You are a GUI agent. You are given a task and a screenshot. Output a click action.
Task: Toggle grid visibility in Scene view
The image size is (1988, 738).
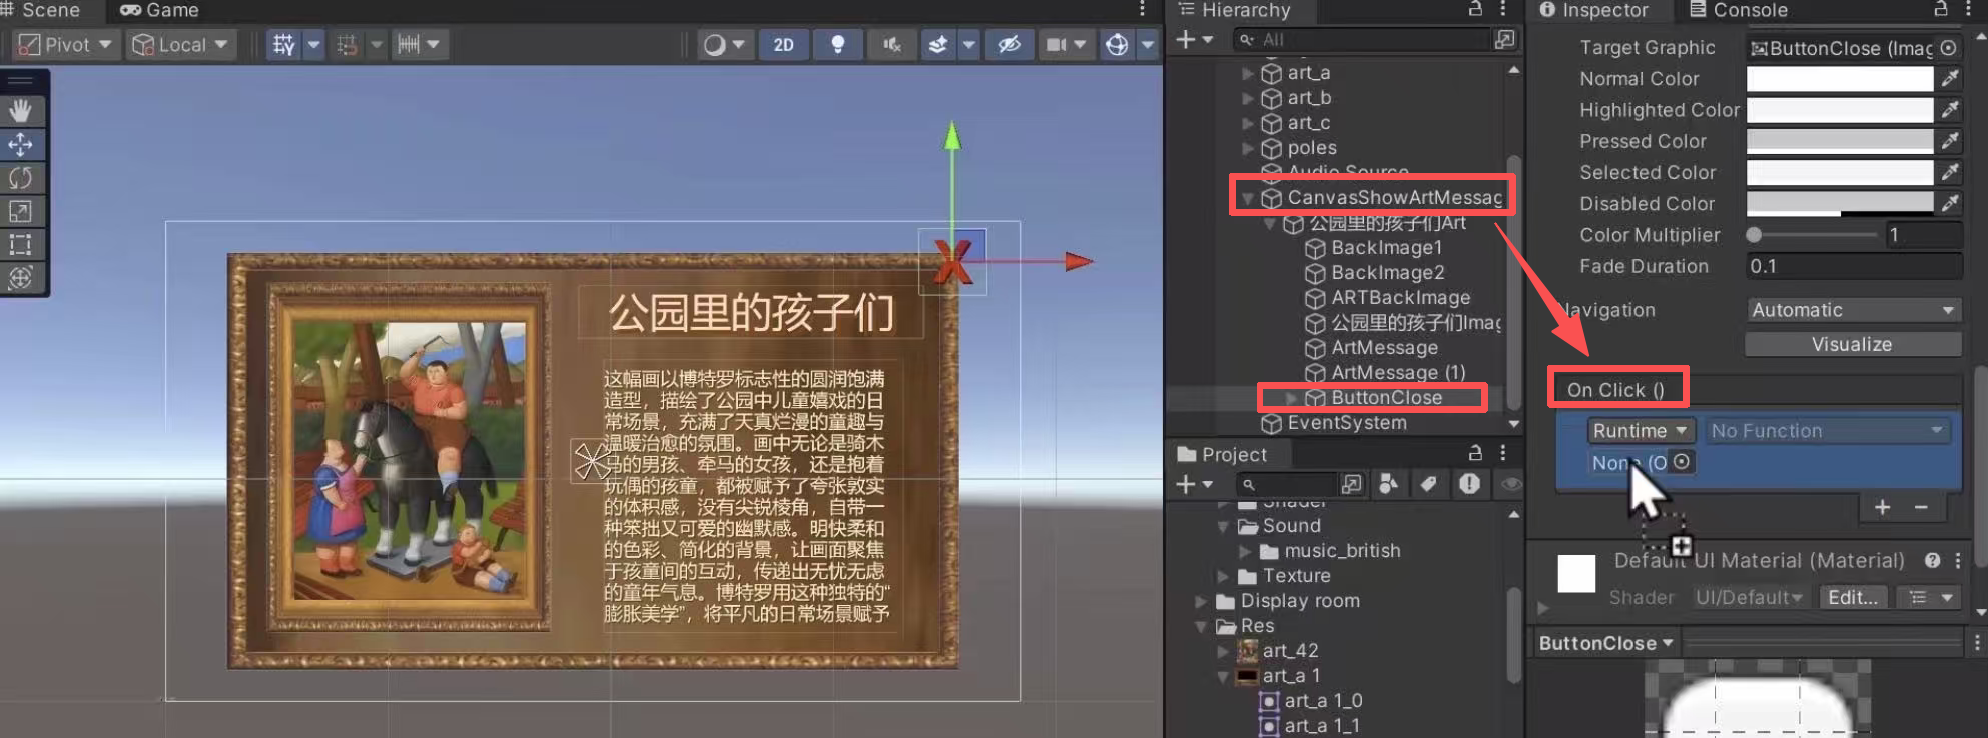284,45
